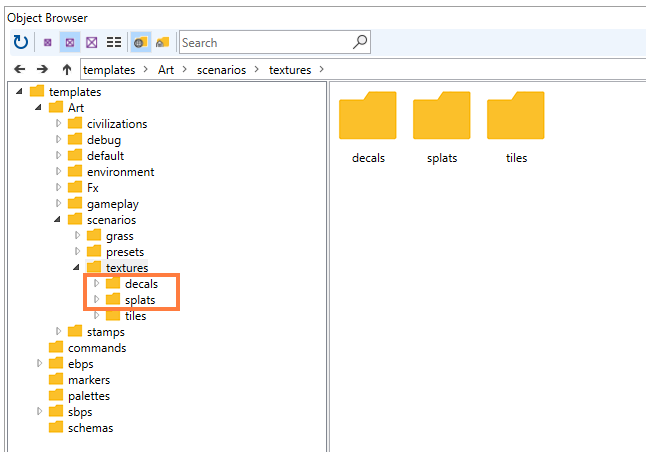This screenshot has width=646, height=452.
Task: Select the scenarios folder in tree
Action: [102, 220]
